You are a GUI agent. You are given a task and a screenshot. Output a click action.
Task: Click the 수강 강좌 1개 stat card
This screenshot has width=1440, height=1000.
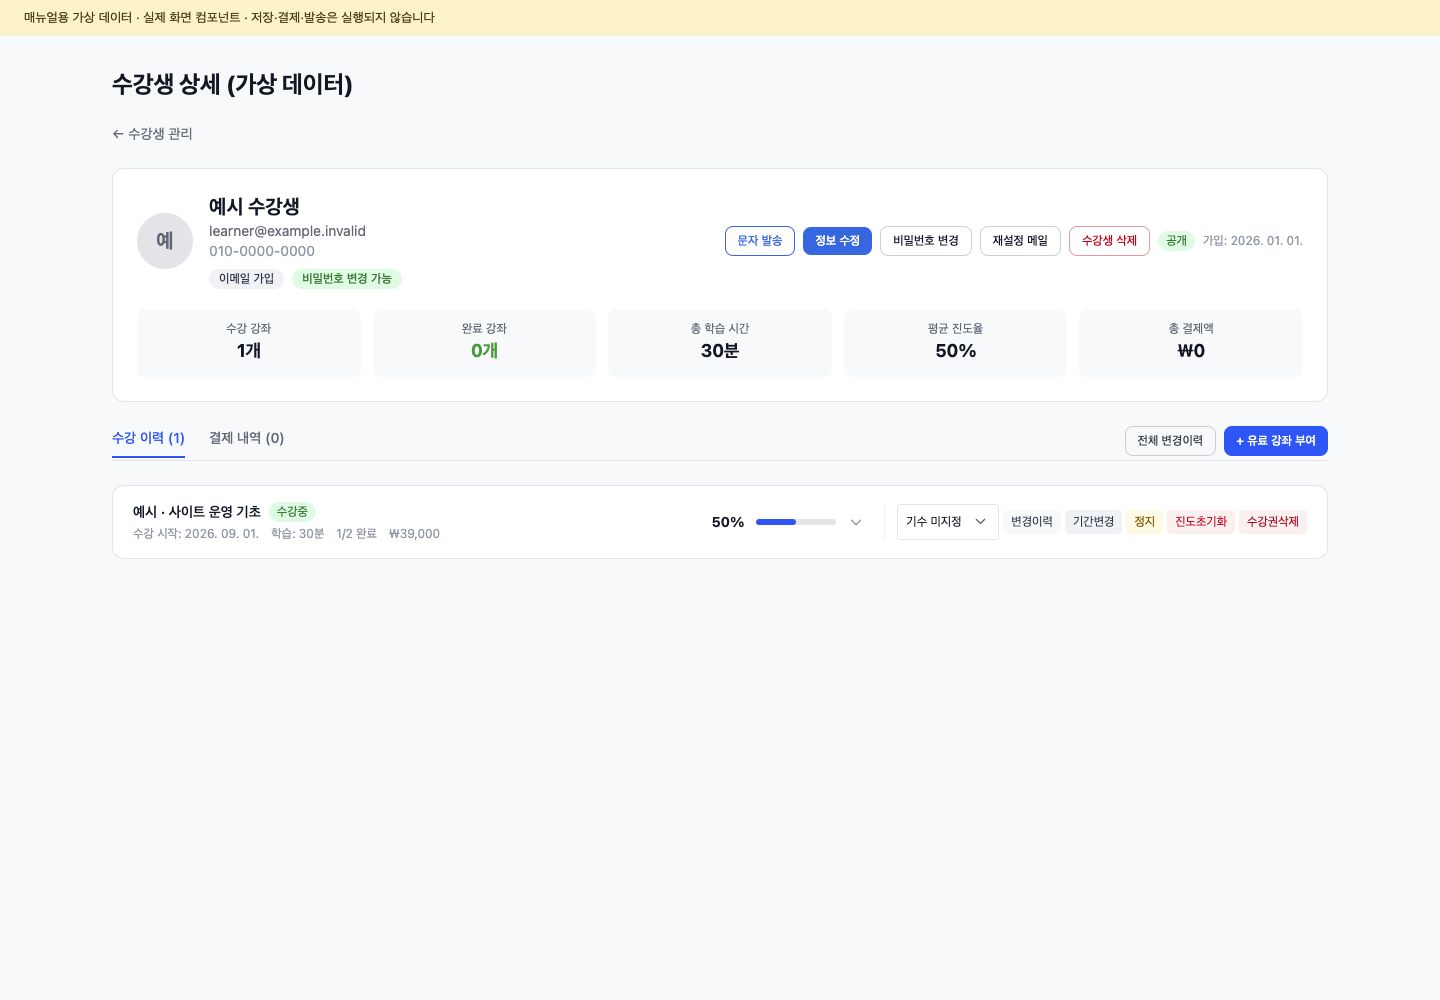(249, 343)
